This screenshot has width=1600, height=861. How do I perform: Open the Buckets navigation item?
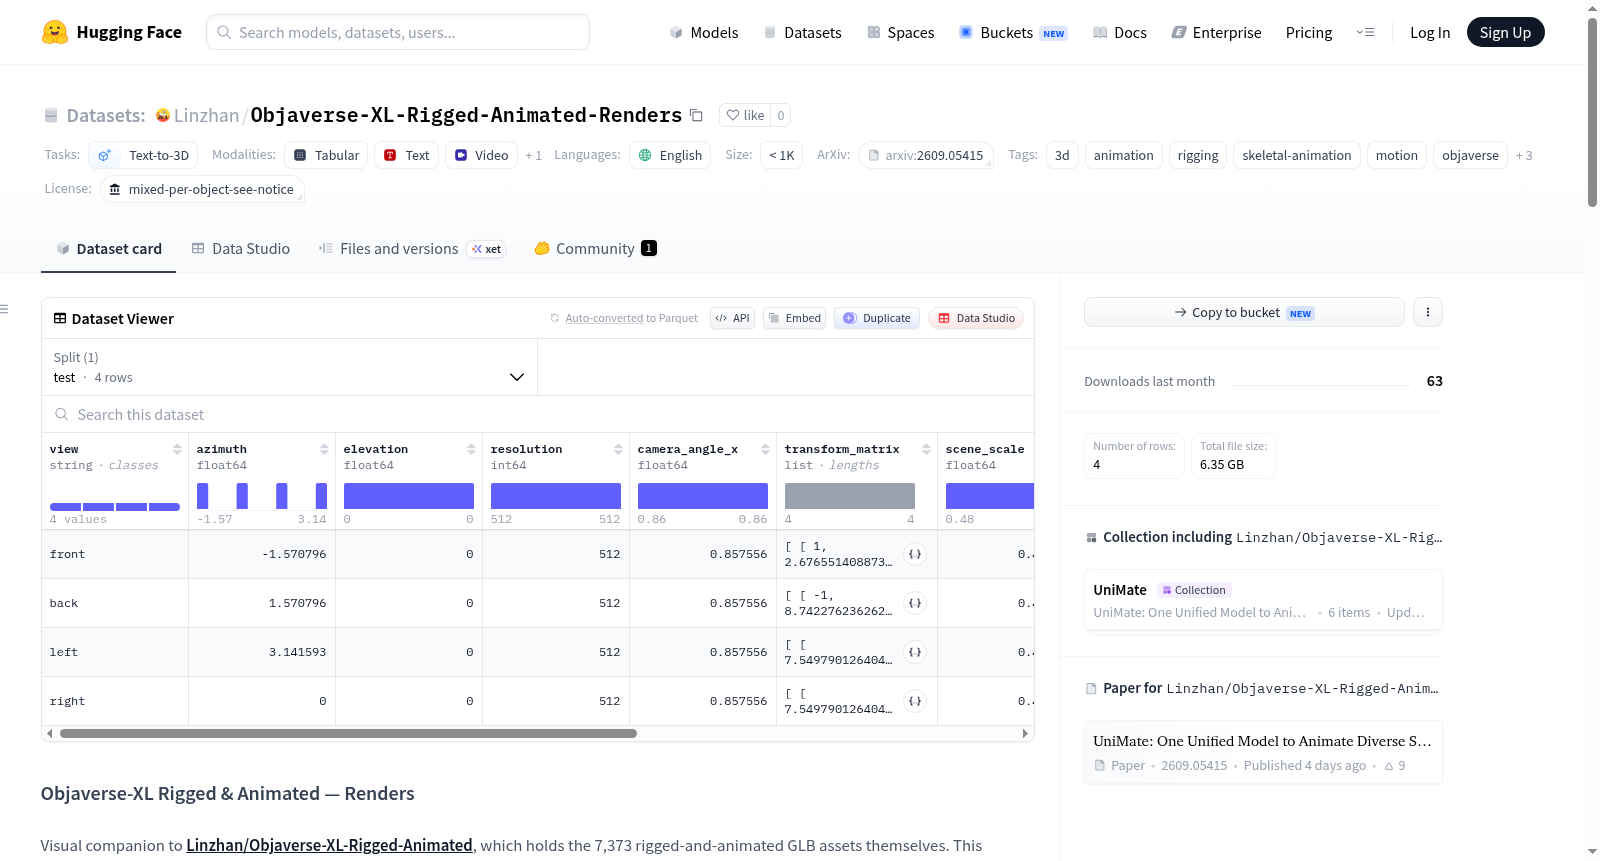pos(1013,32)
